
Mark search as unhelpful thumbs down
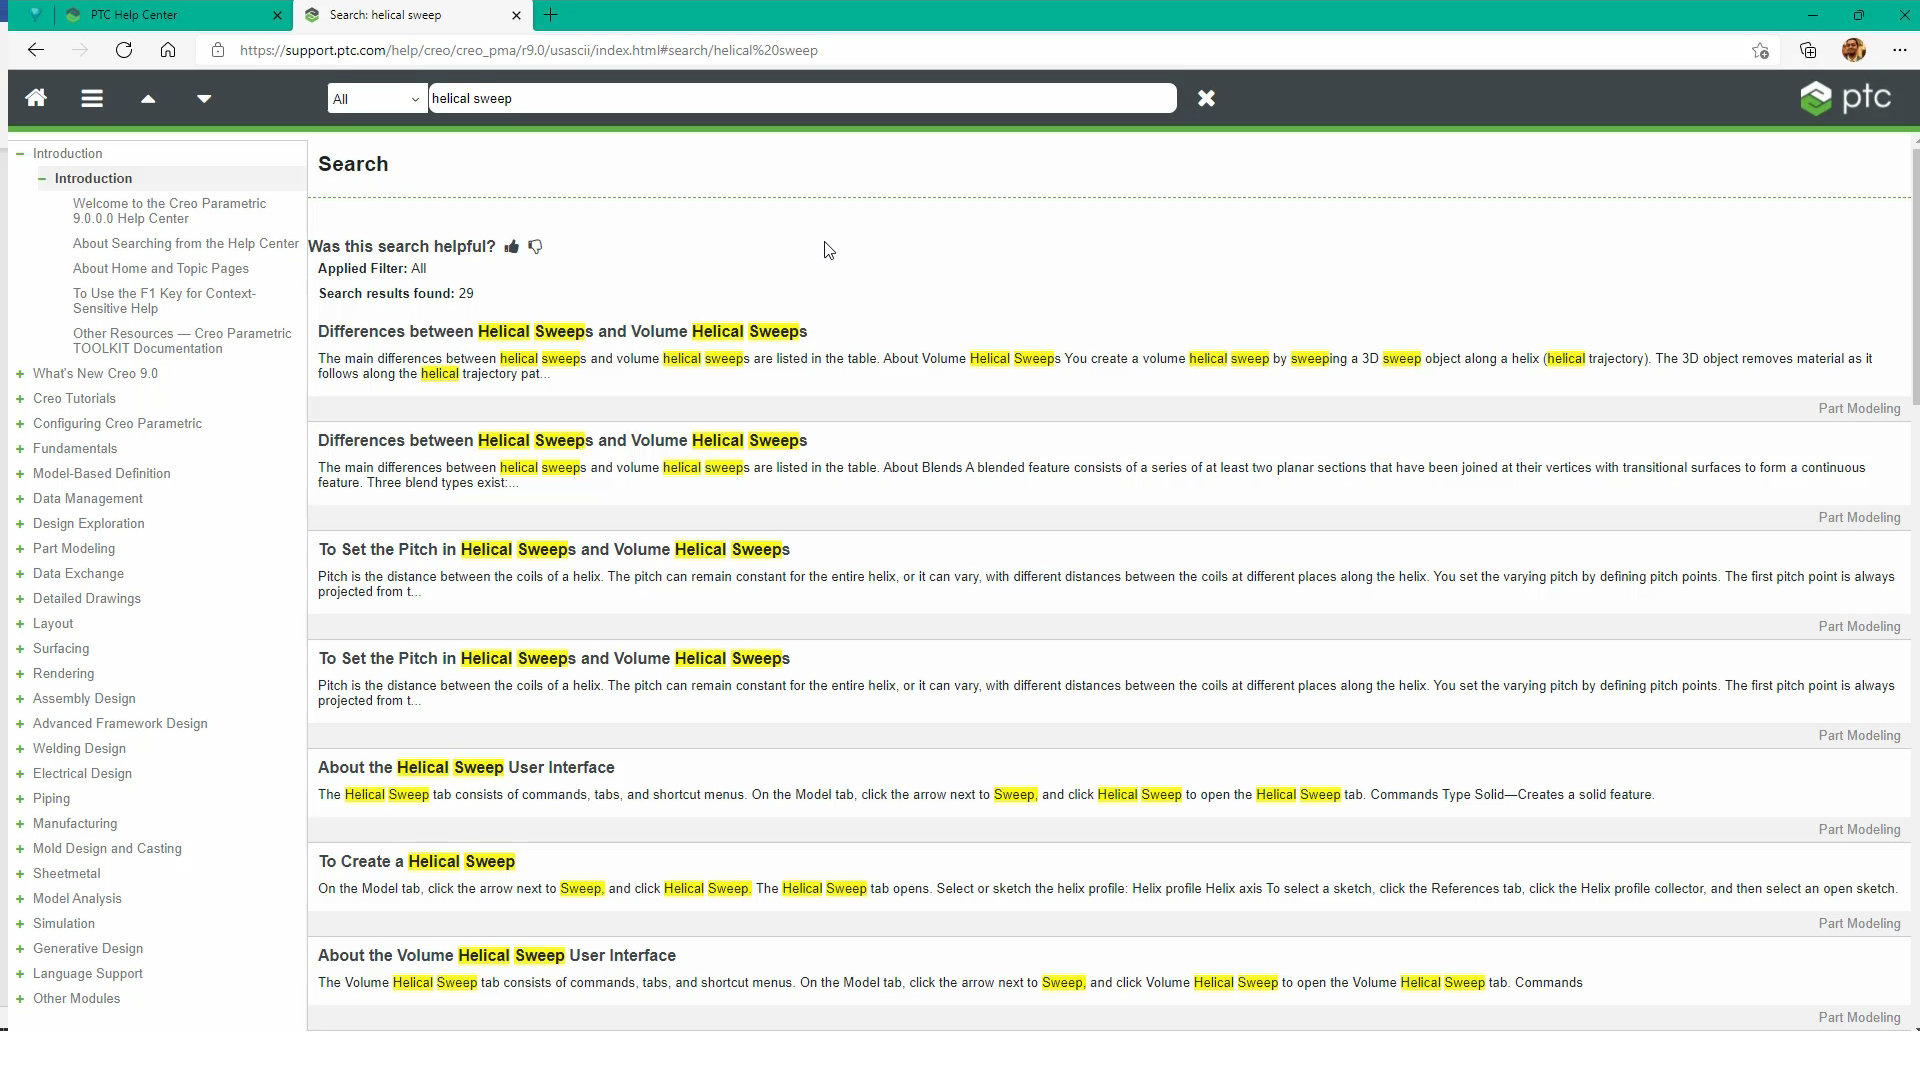pyautogui.click(x=536, y=246)
